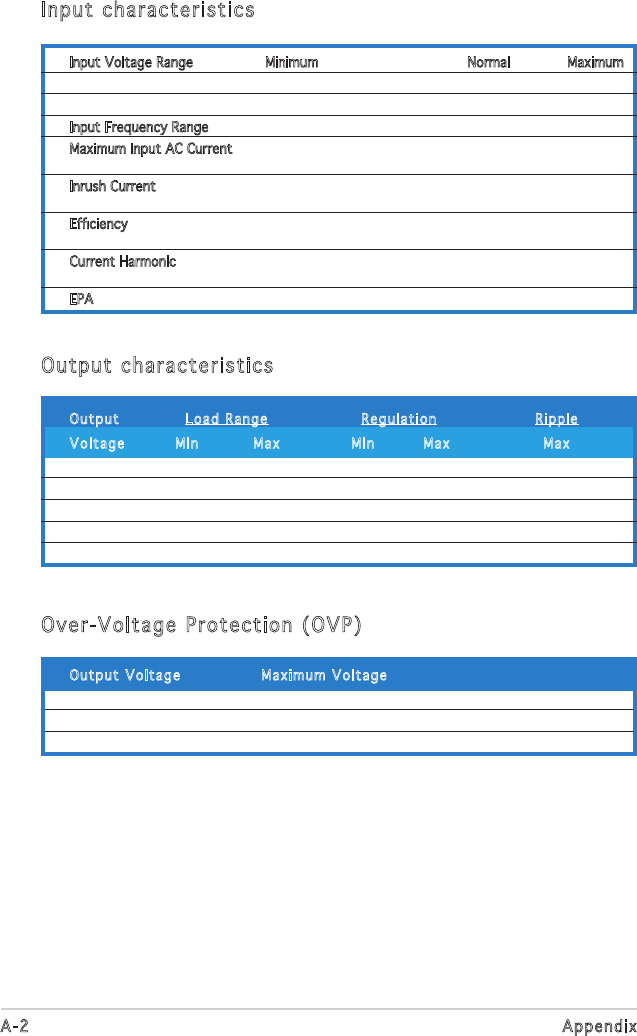Select the underlined Load Range header

pos(226,419)
